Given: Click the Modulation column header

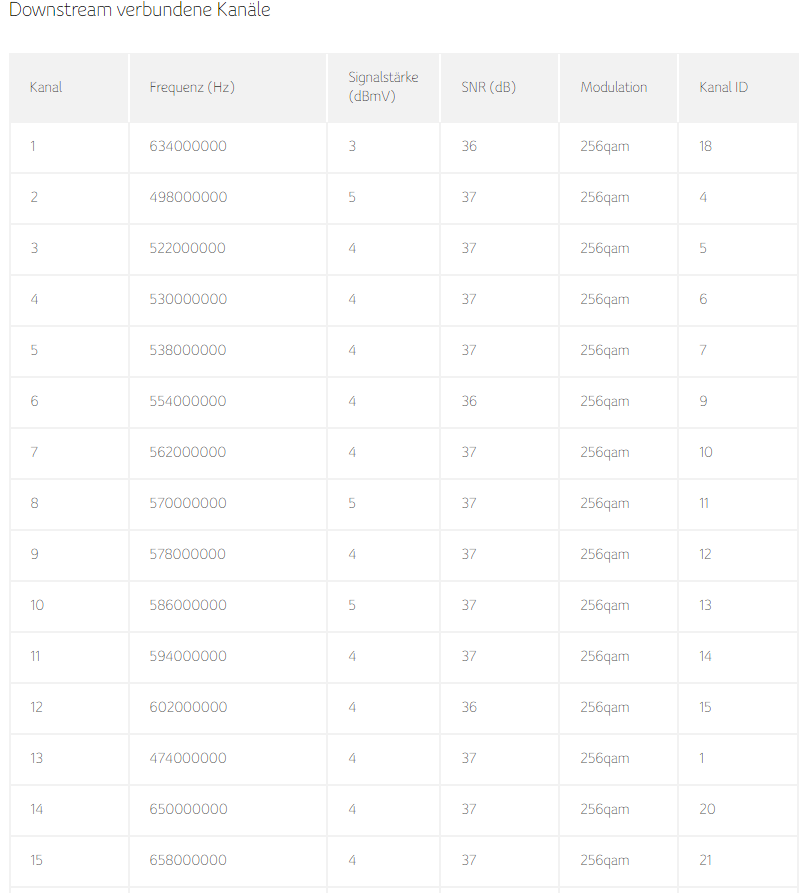Looking at the screenshot, I should click(x=613, y=87).
